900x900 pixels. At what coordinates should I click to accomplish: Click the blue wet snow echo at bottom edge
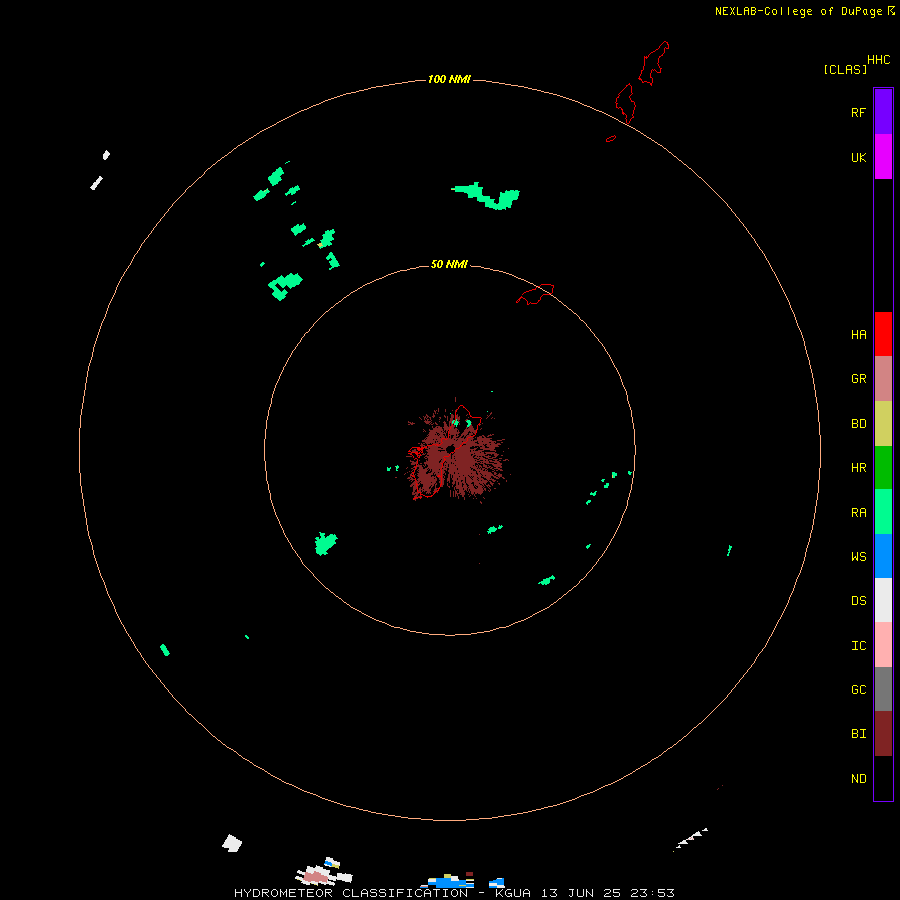coord(451,882)
